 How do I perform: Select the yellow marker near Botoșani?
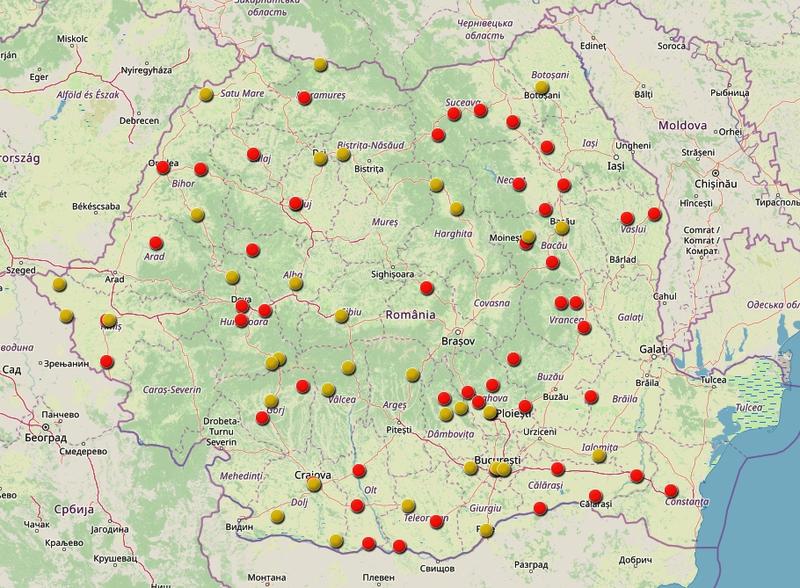pos(541,88)
